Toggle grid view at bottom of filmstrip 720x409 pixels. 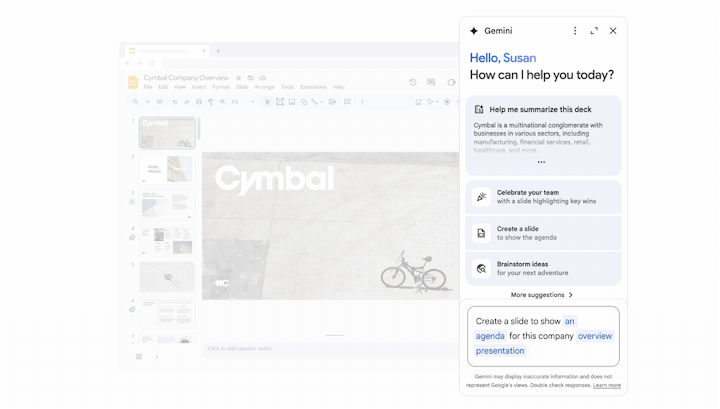point(139,357)
